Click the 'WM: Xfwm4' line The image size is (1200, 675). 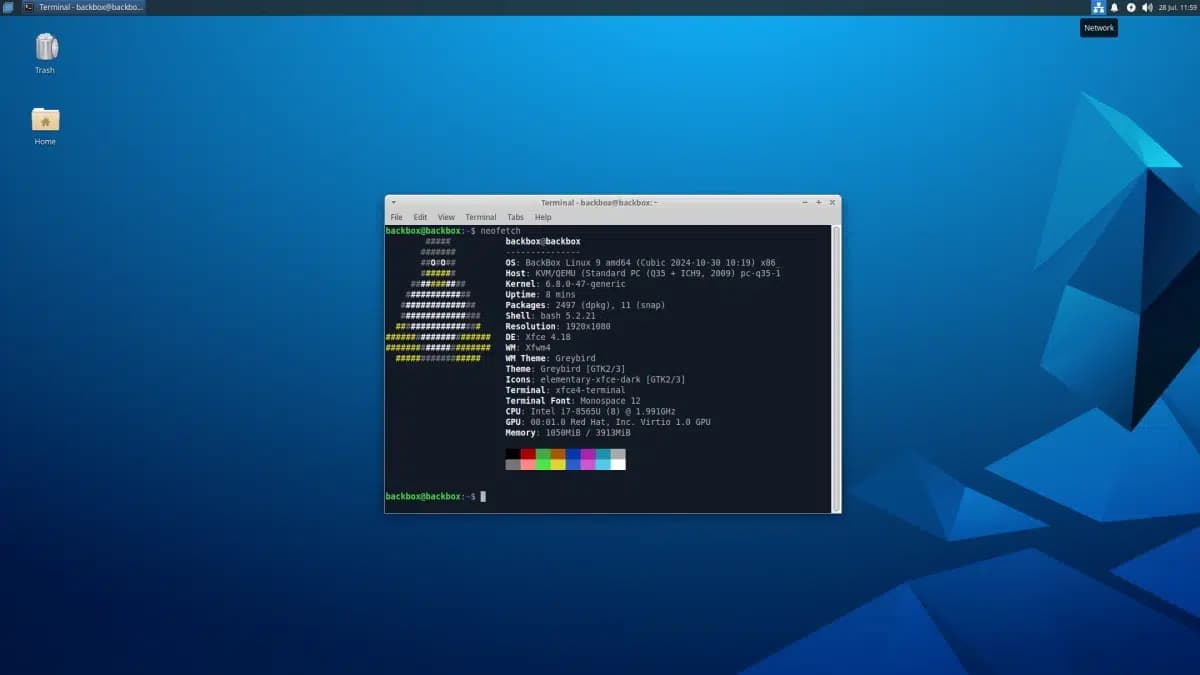pyautogui.click(x=528, y=347)
